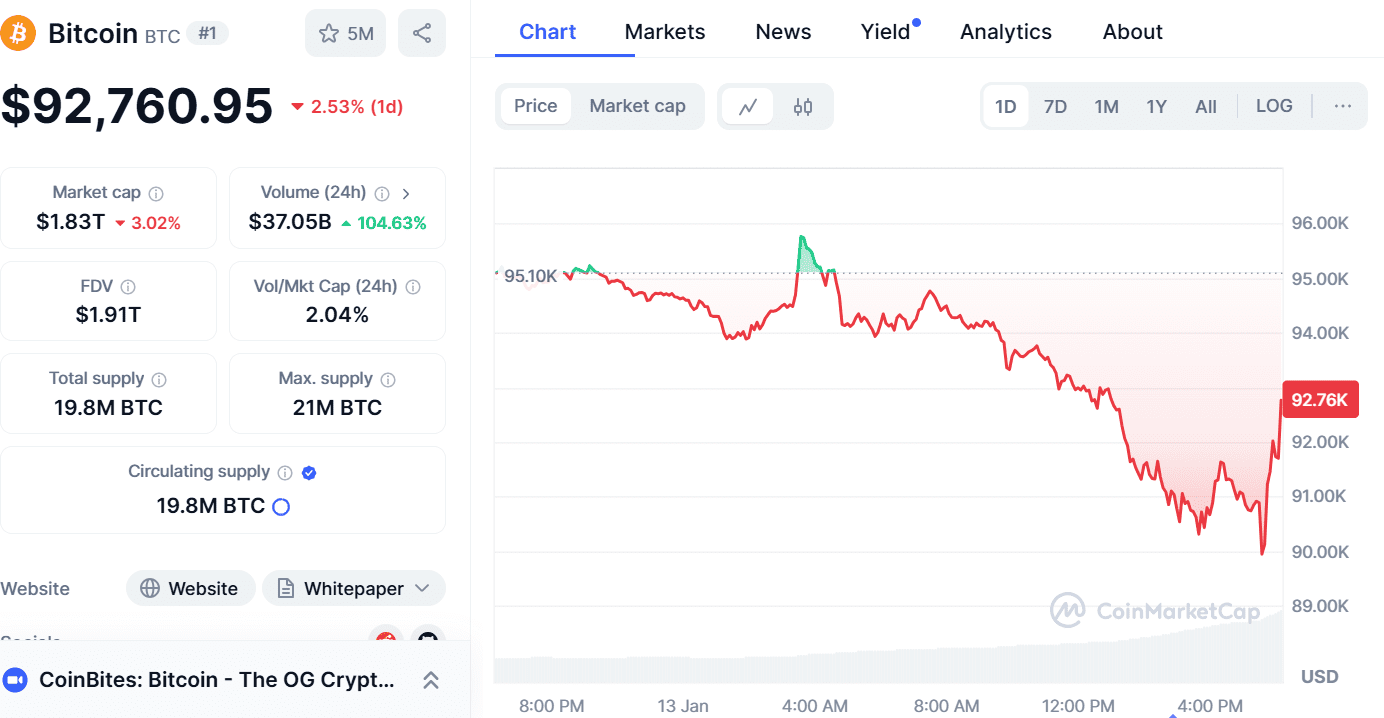Select the 7D chart timeframe
The image size is (1384, 718).
[x=1055, y=105]
